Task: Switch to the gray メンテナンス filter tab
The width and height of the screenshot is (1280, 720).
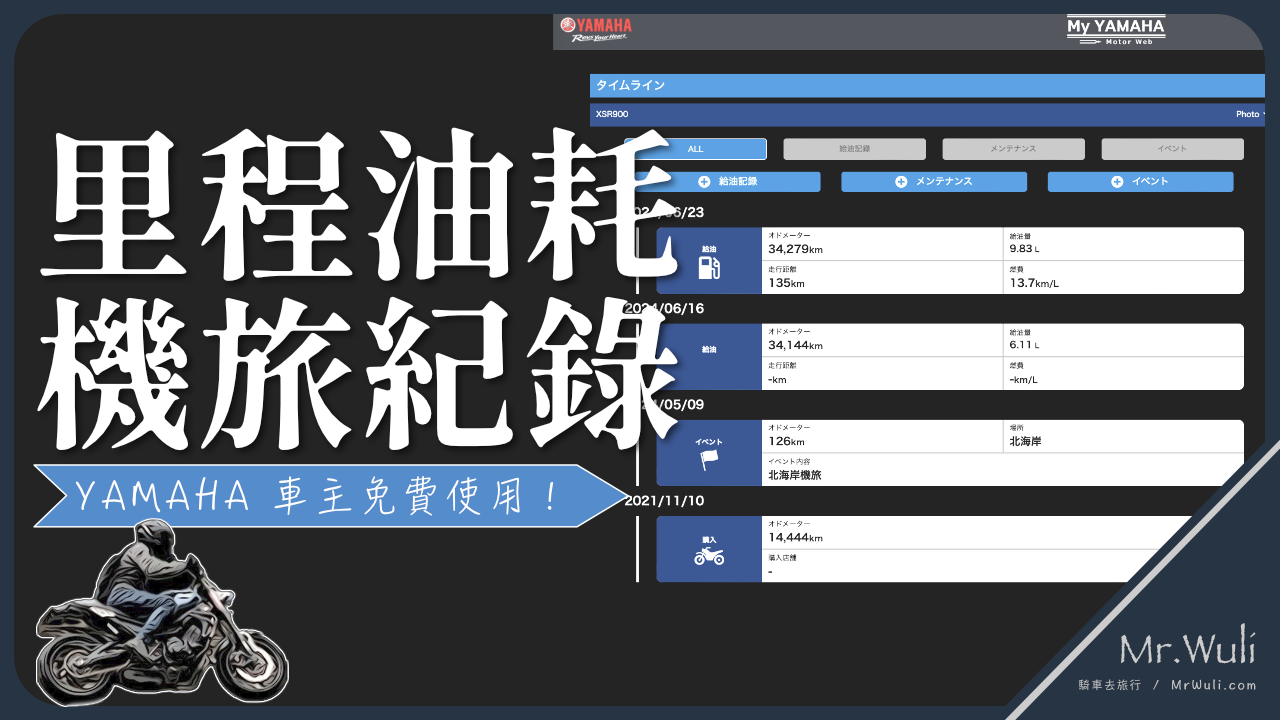Action: [x=1013, y=149]
